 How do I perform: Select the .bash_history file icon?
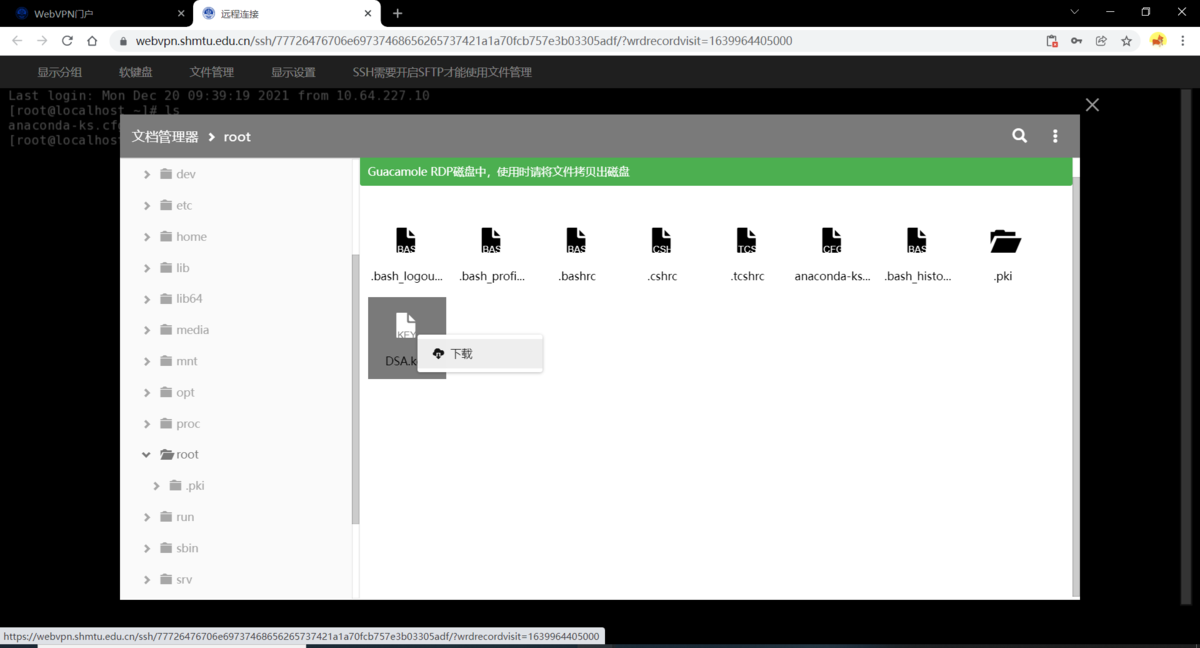tap(916, 242)
